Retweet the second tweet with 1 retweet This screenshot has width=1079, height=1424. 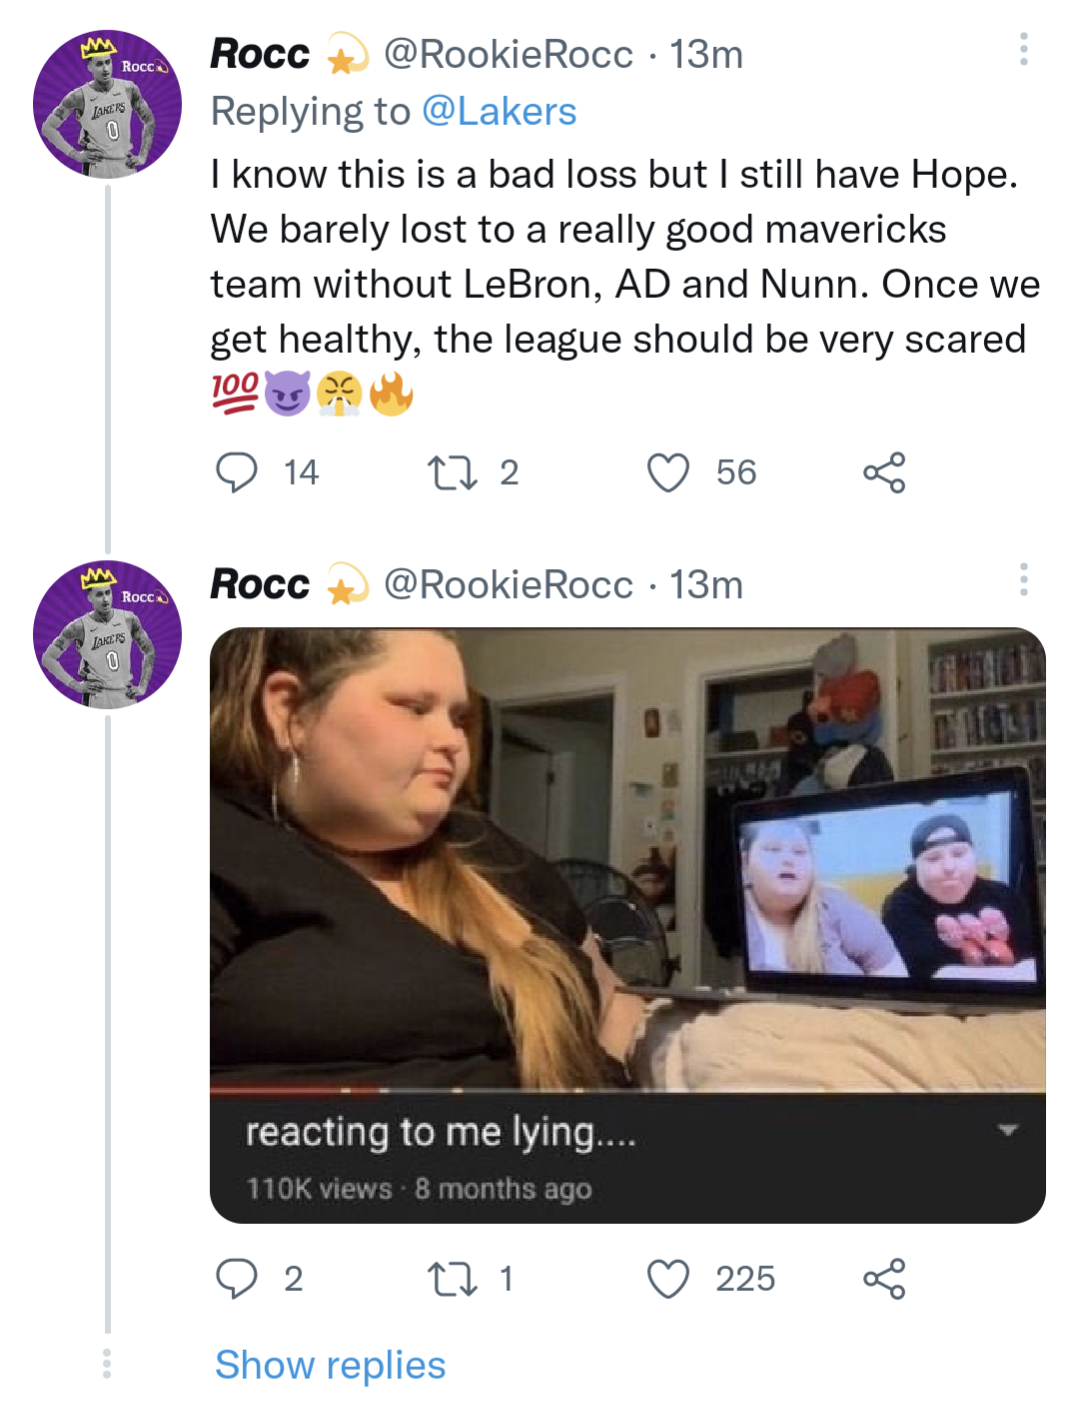point(452,1278)
